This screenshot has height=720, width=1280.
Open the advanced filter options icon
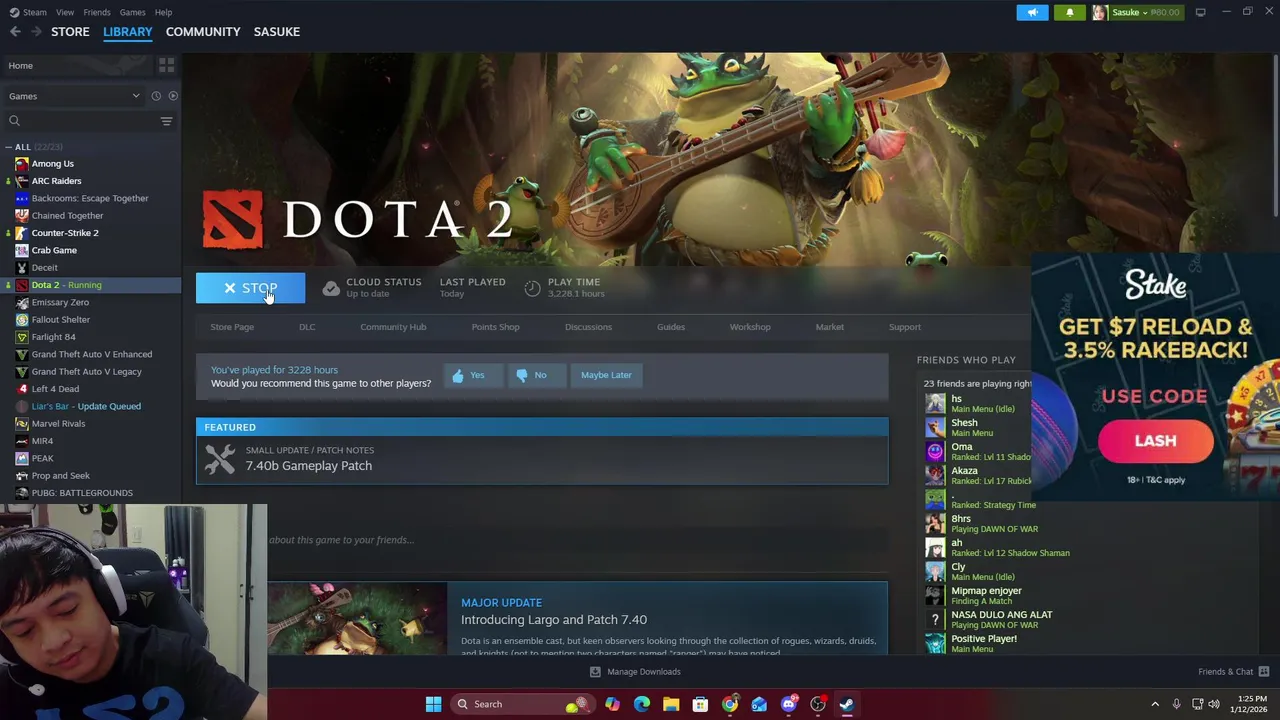(x=166, y=121)
